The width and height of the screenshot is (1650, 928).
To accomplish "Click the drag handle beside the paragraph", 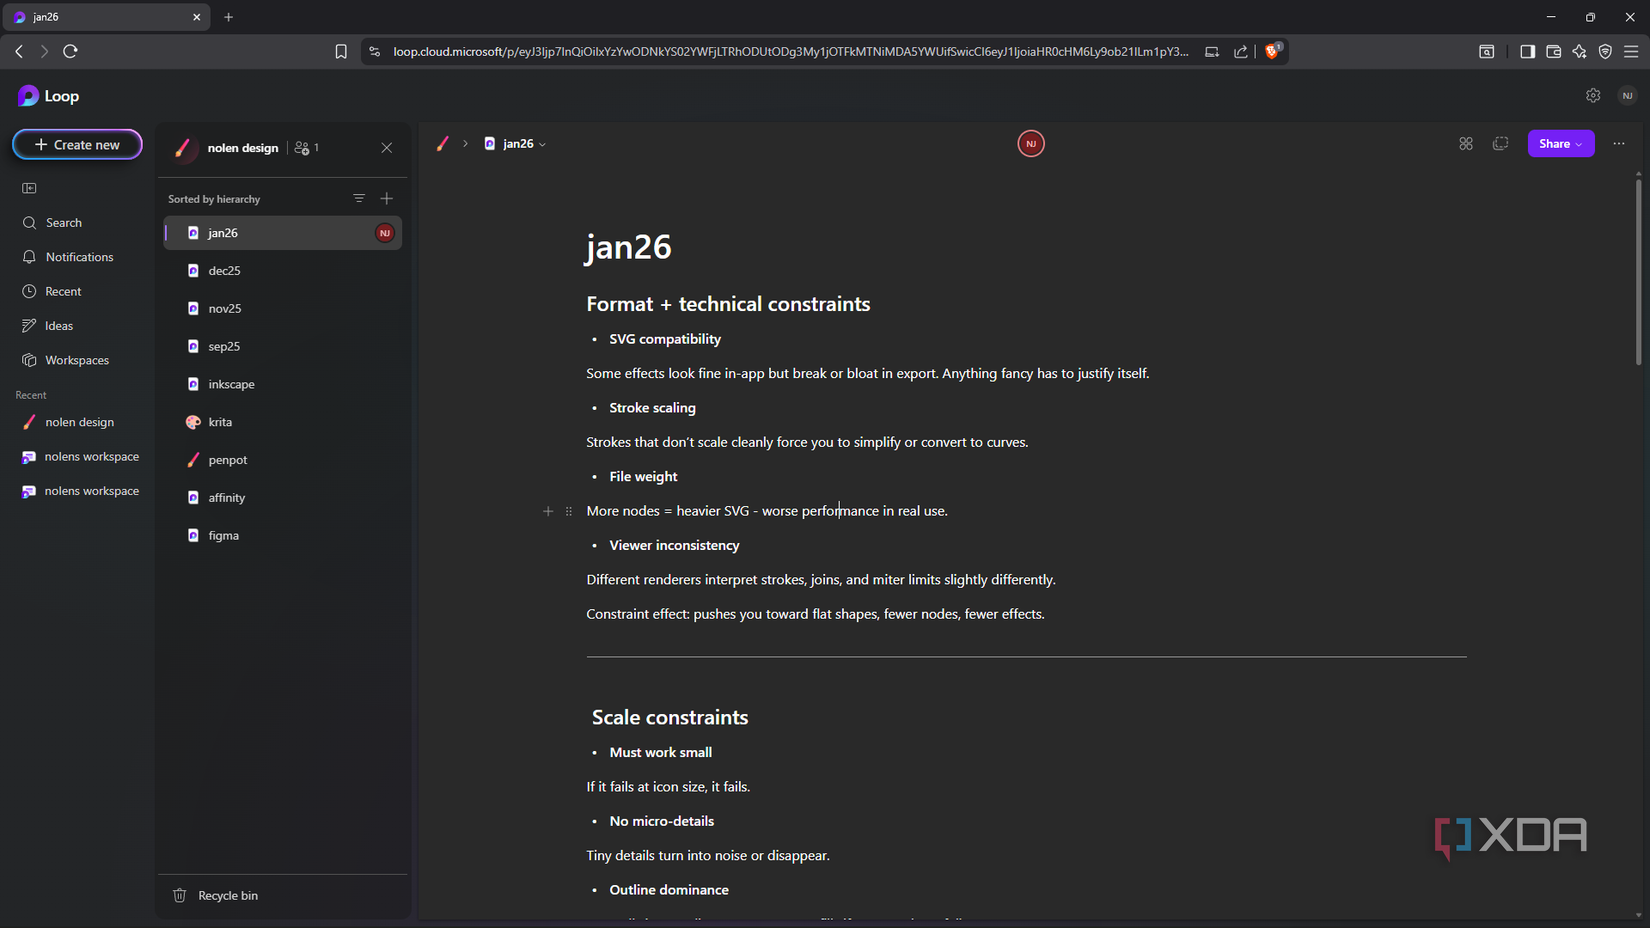I will pyautogui.click(x=569, y=511).
